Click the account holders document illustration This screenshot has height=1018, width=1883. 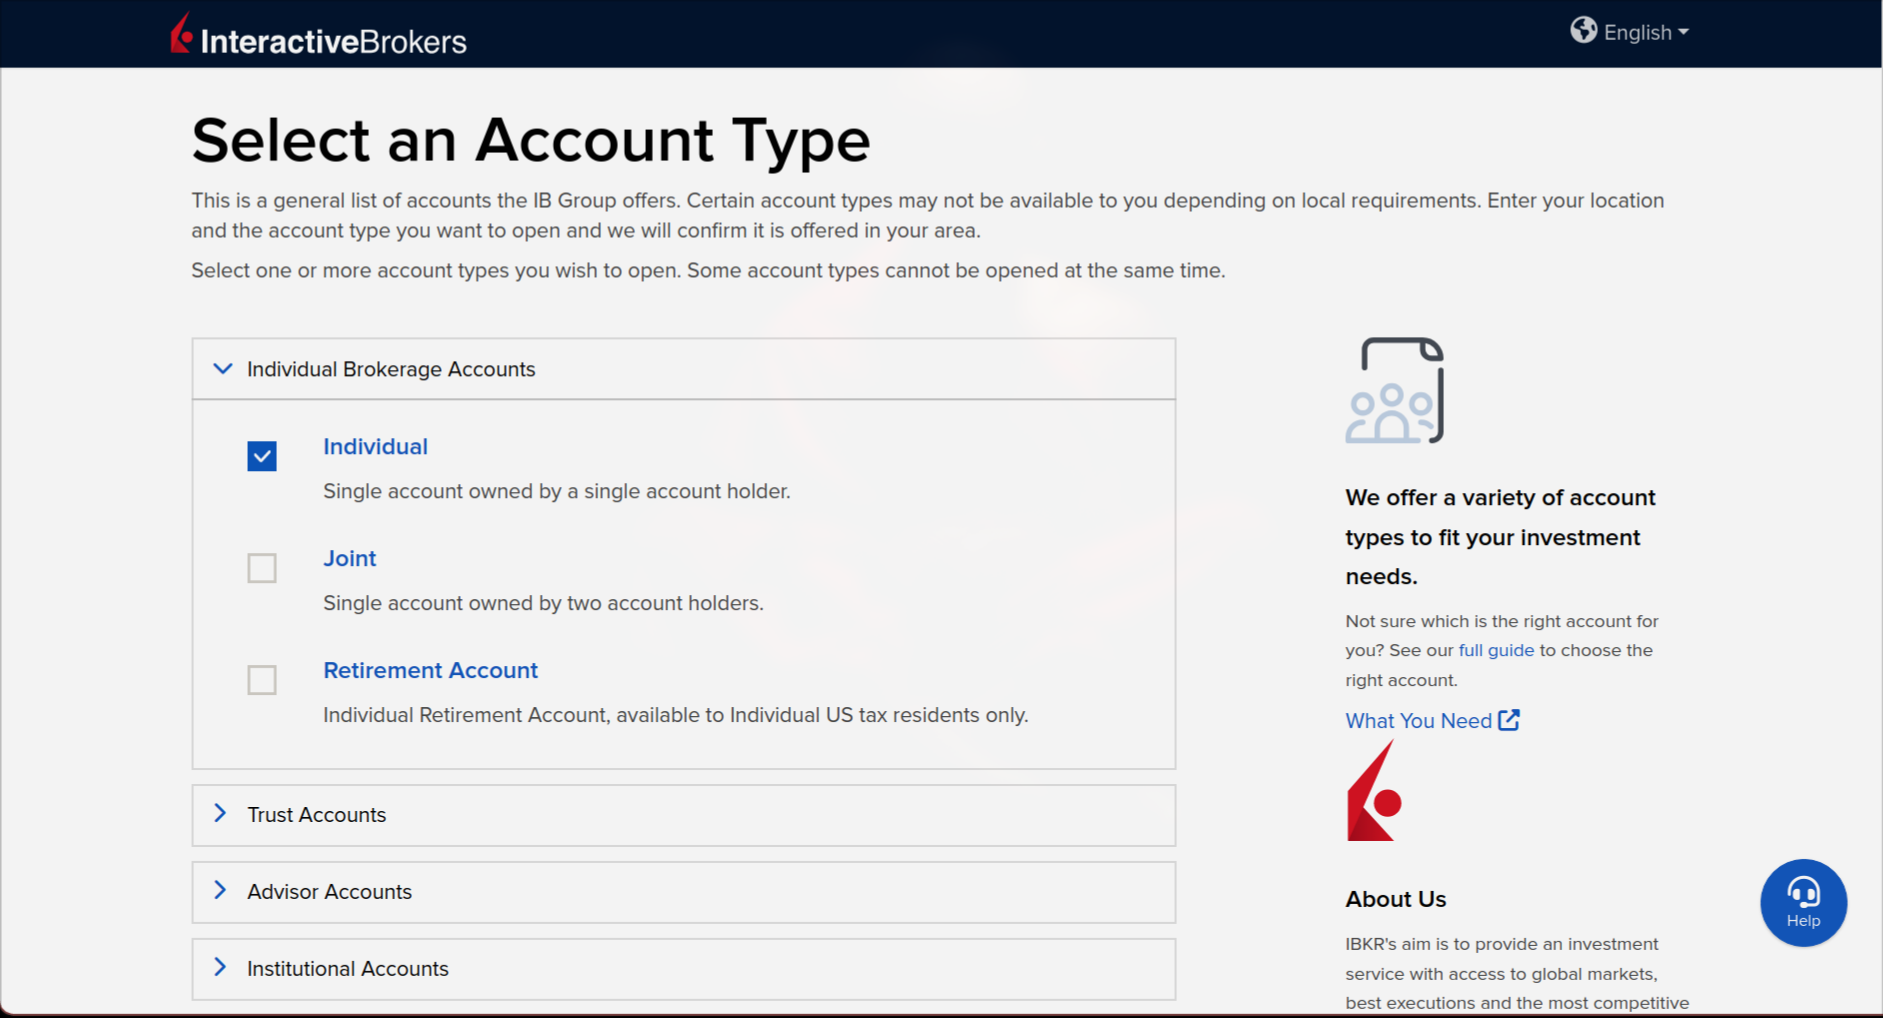1394,391
